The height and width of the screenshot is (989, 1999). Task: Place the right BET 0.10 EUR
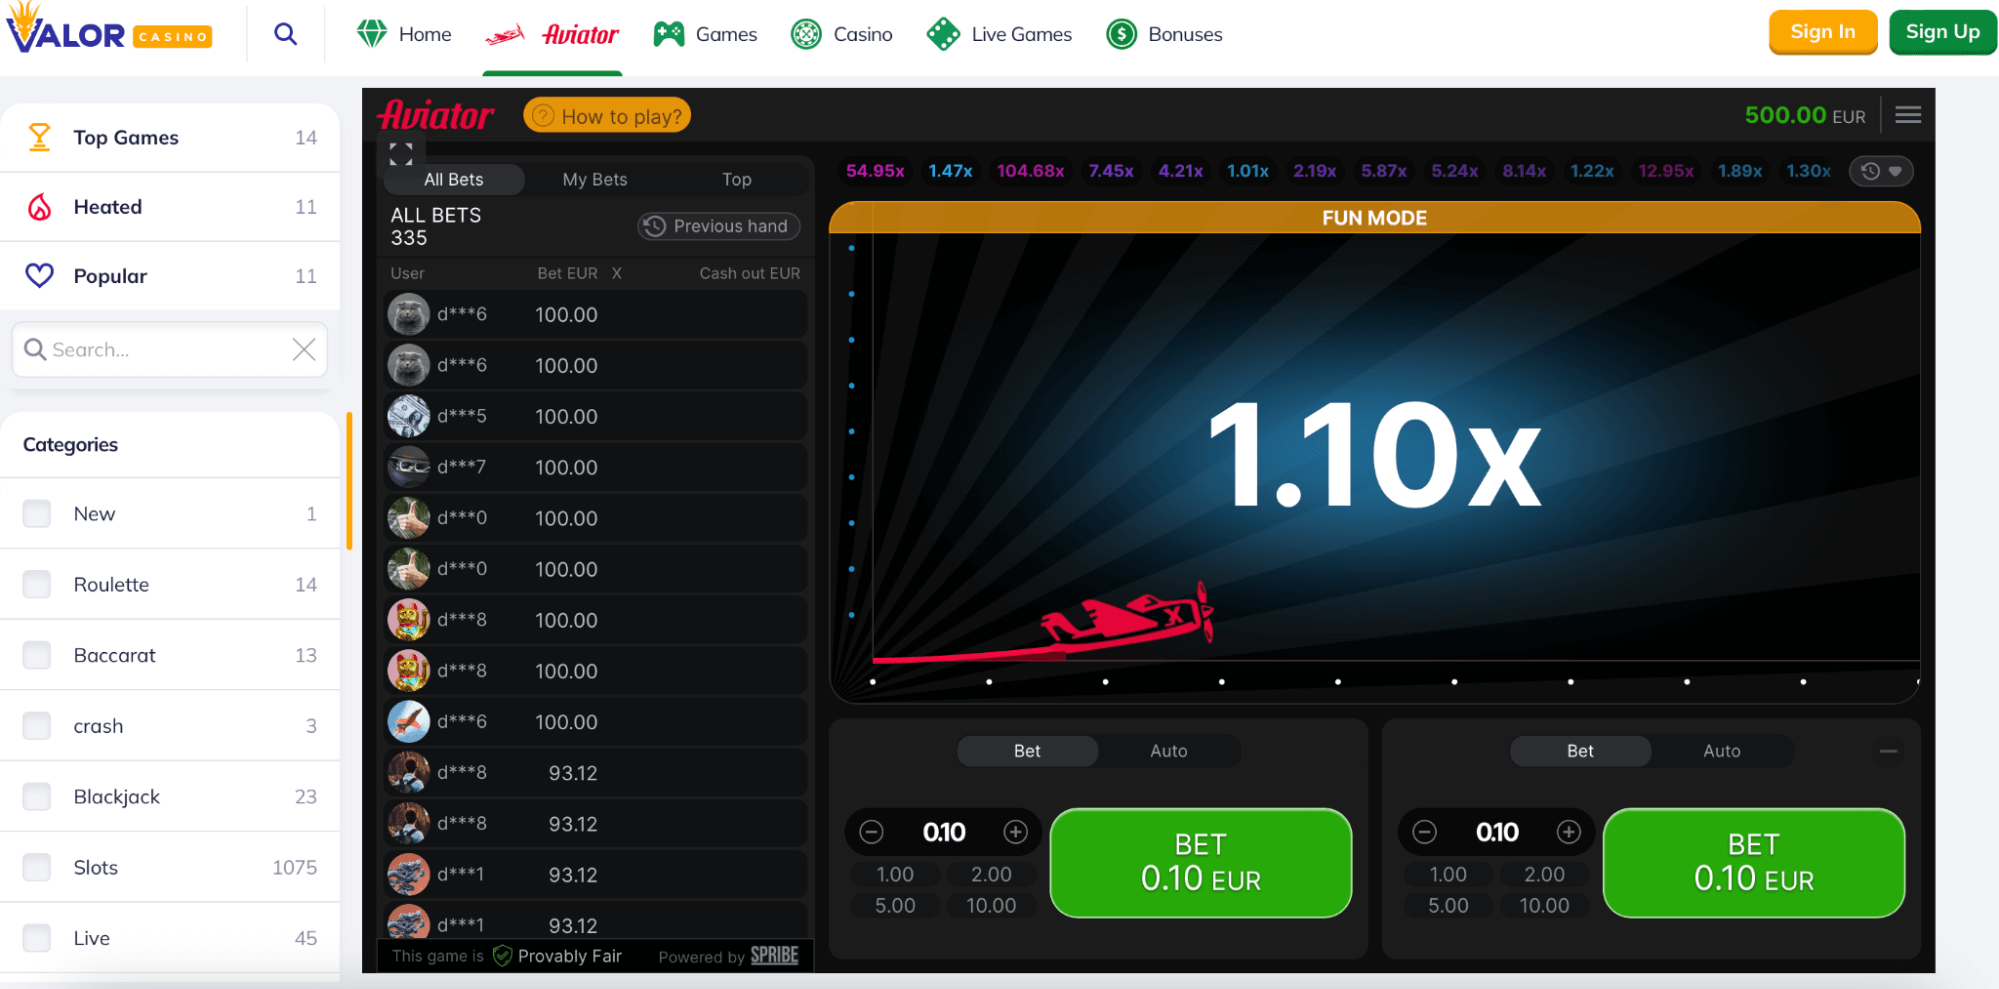pos(1754,863)
